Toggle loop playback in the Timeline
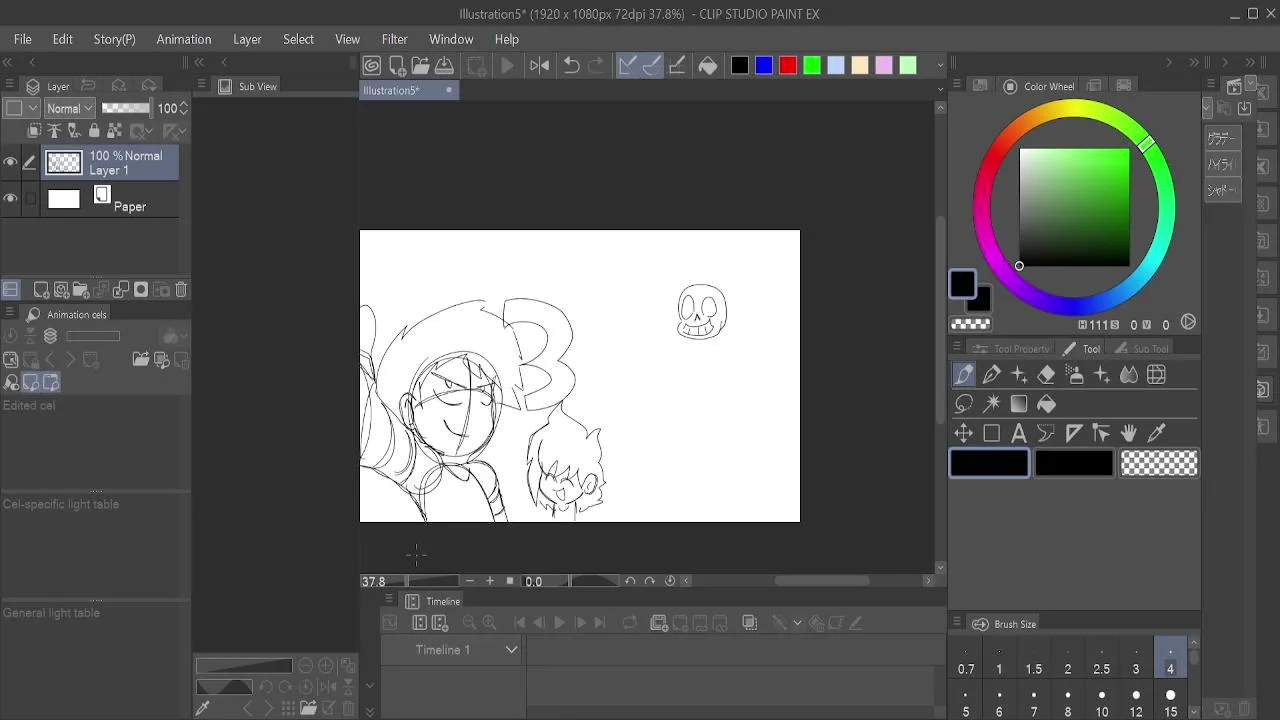This screenshot has width=1280, height=720. click(630, 623)
